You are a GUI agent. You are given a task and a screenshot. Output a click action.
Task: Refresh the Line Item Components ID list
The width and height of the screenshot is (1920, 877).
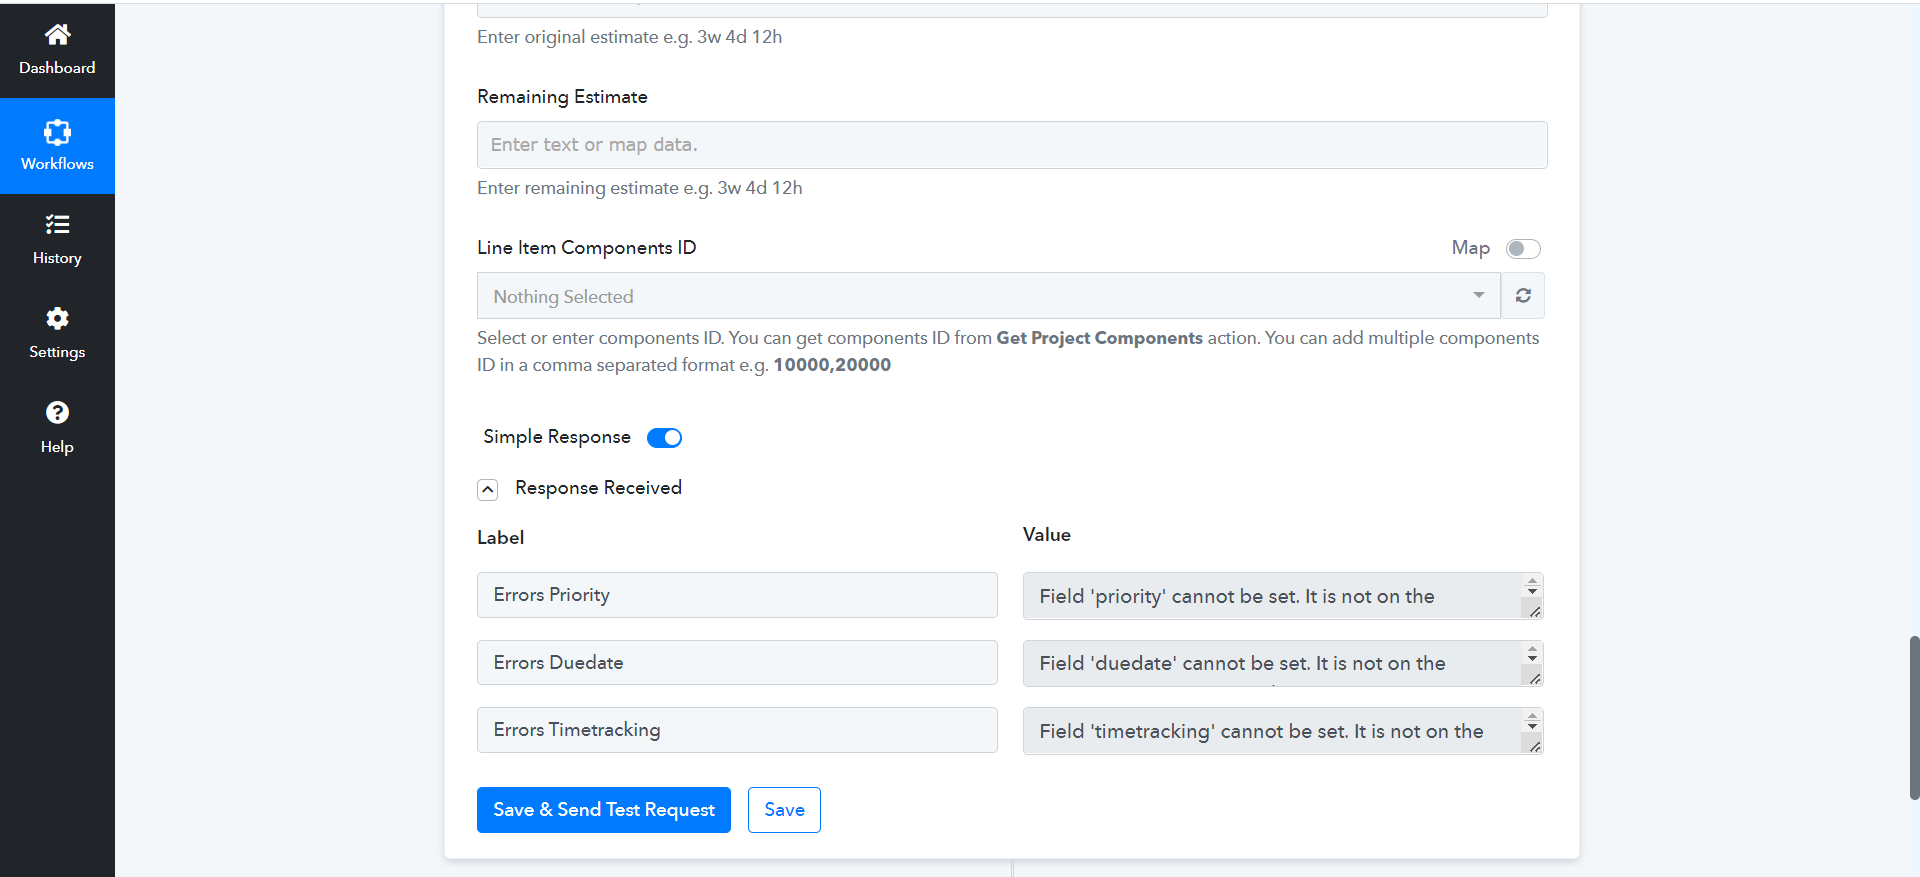[x=1523, y=296]
